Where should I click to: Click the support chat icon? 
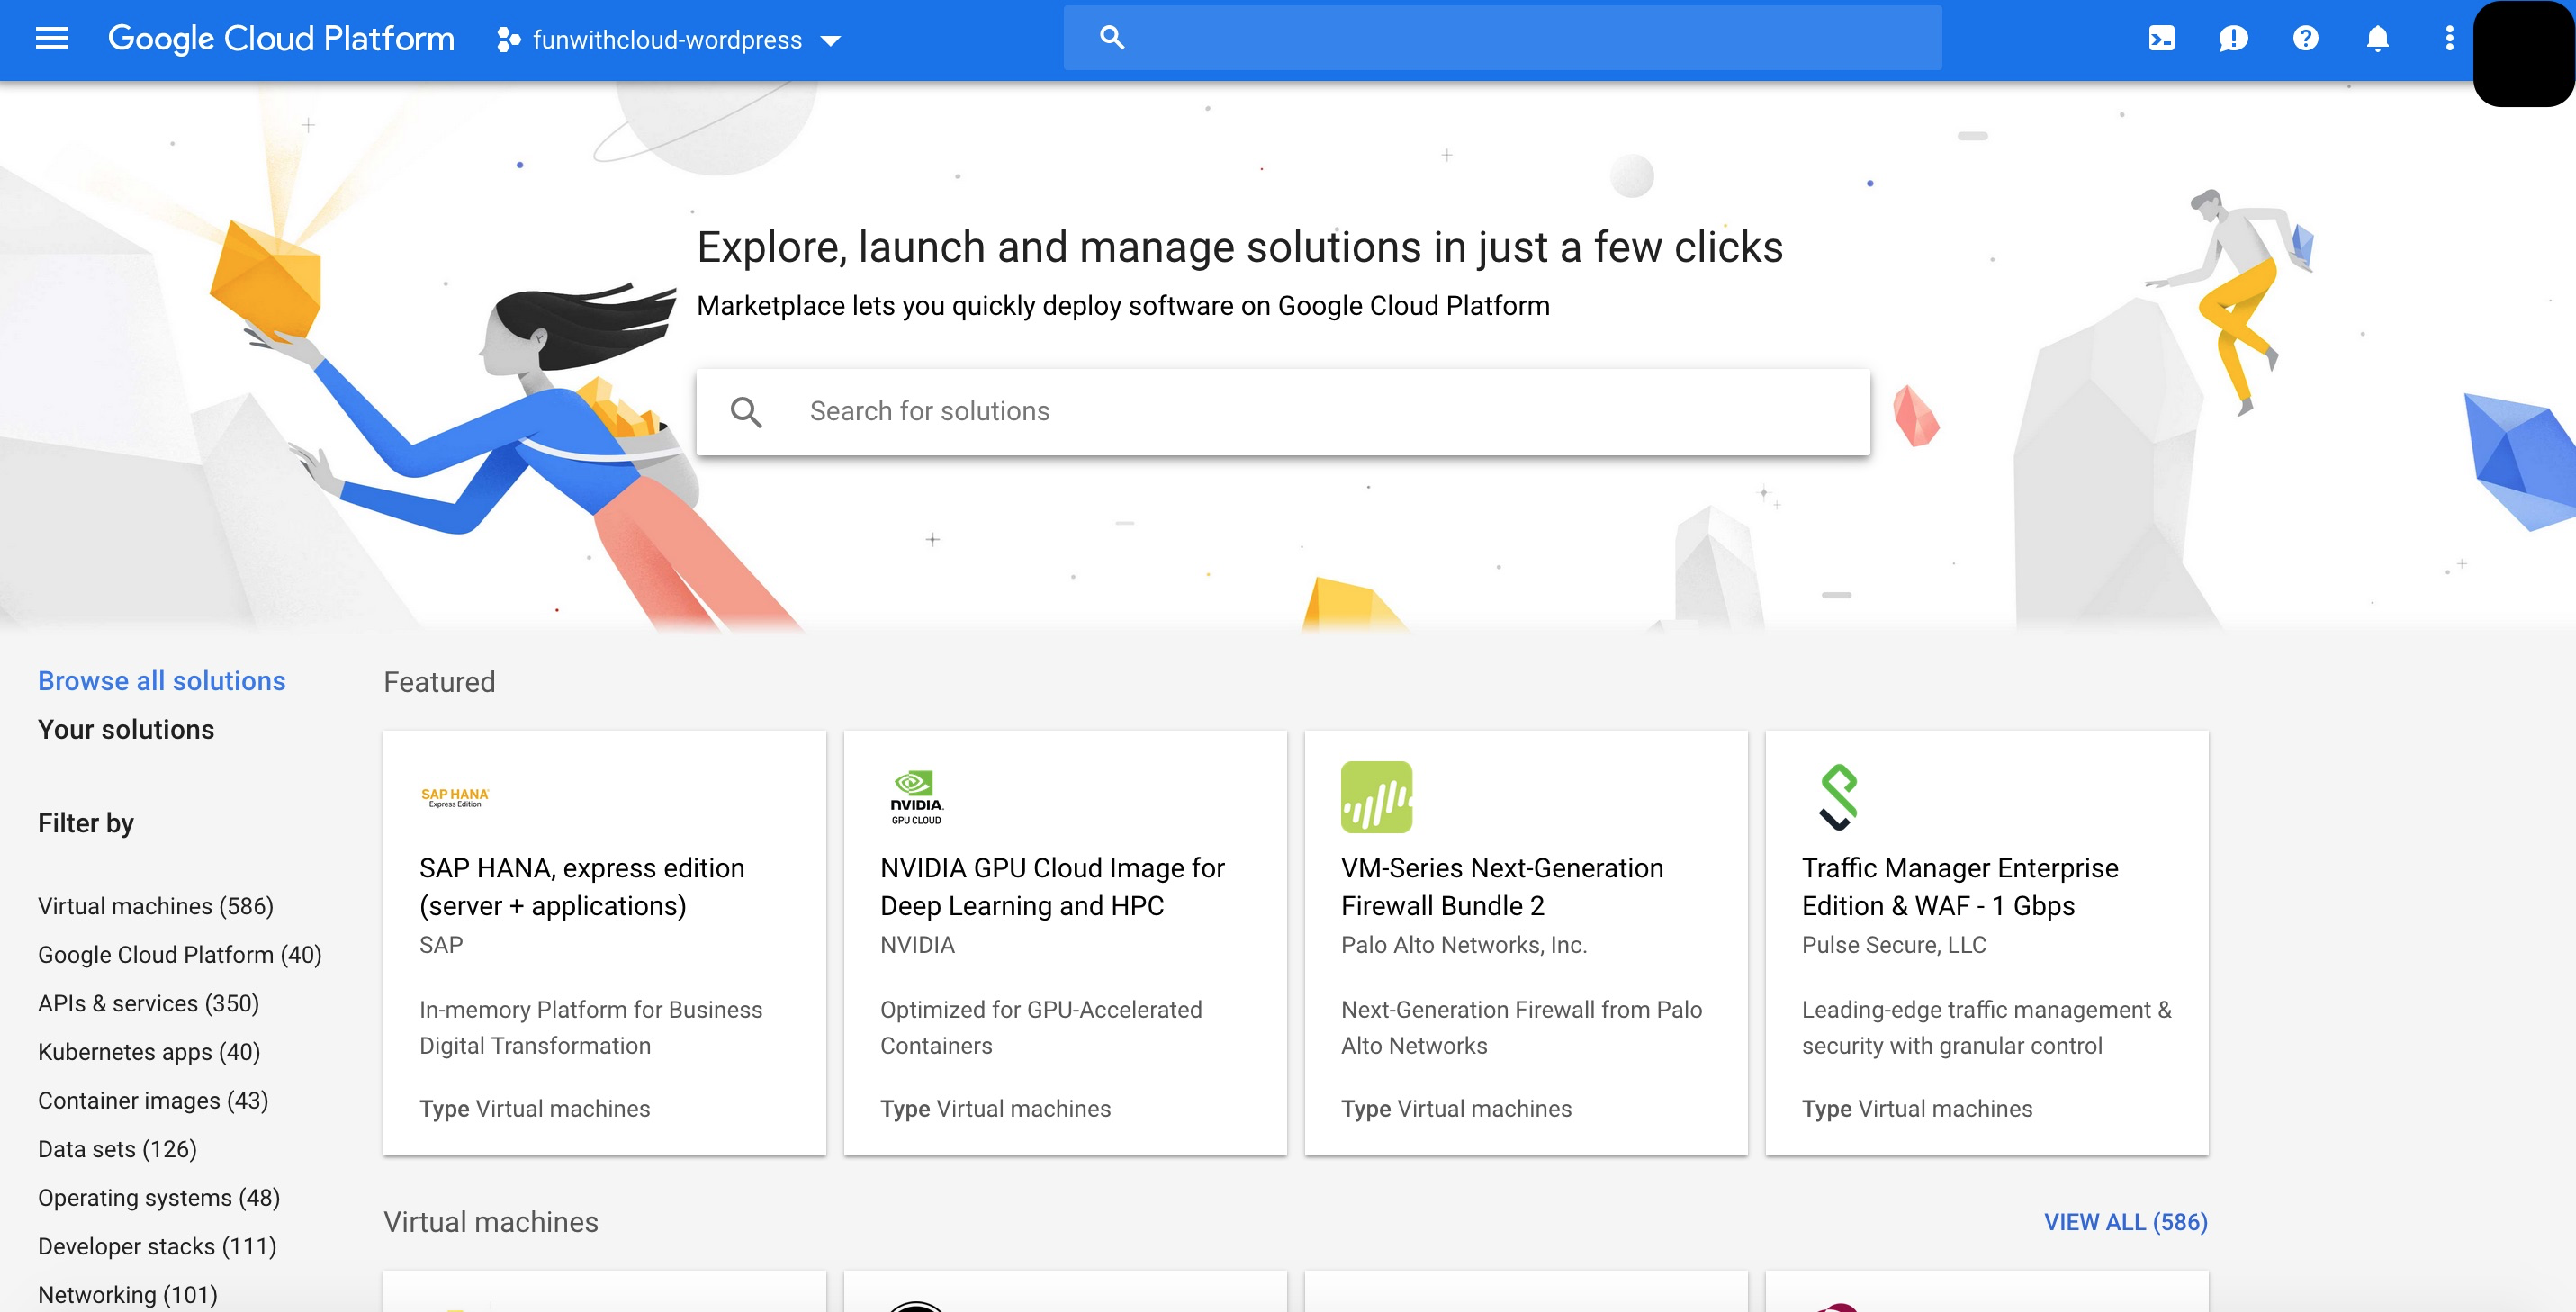tap(2231, 39)
